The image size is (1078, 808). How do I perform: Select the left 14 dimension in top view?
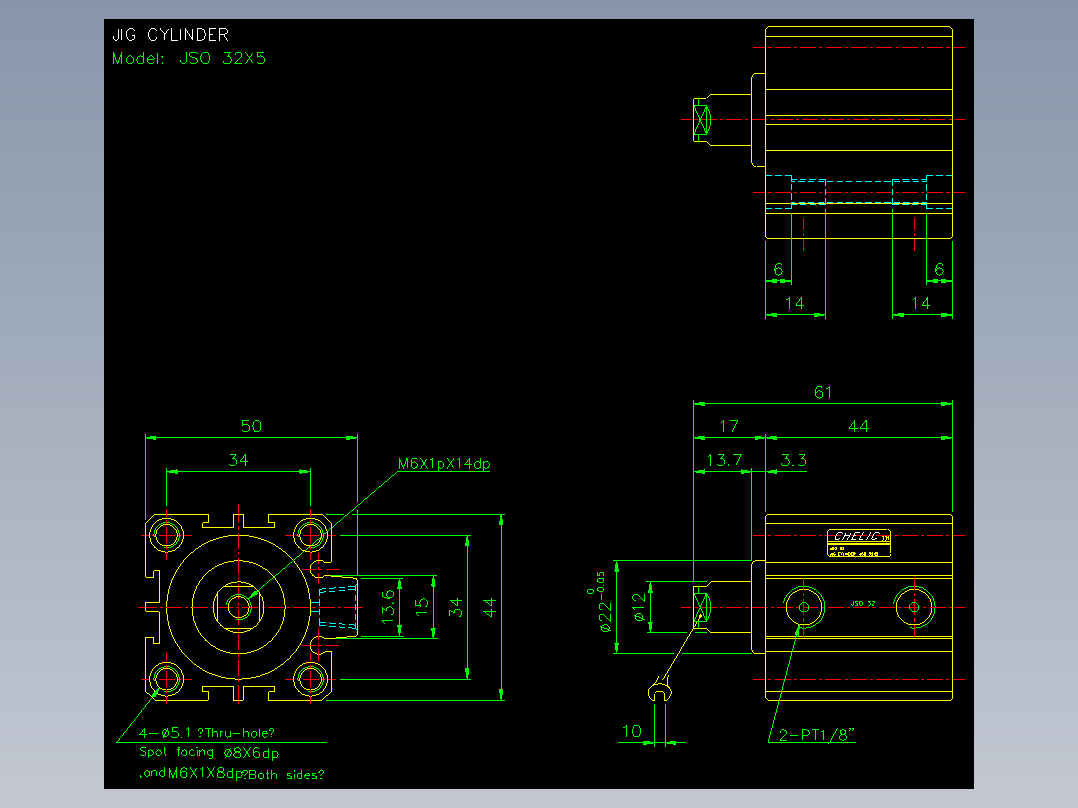point(795,303)
